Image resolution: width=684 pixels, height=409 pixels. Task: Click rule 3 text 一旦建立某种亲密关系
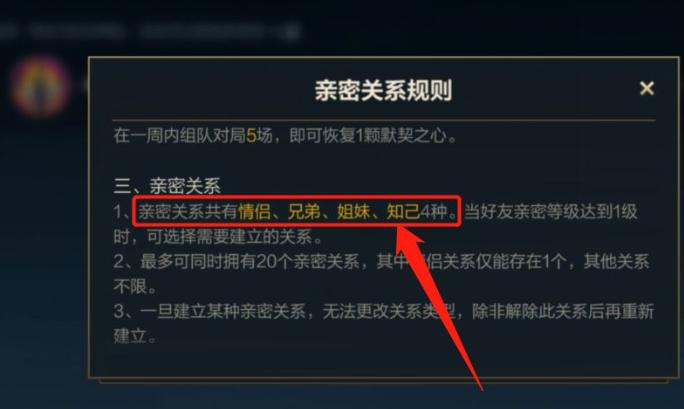pos(222,312)
